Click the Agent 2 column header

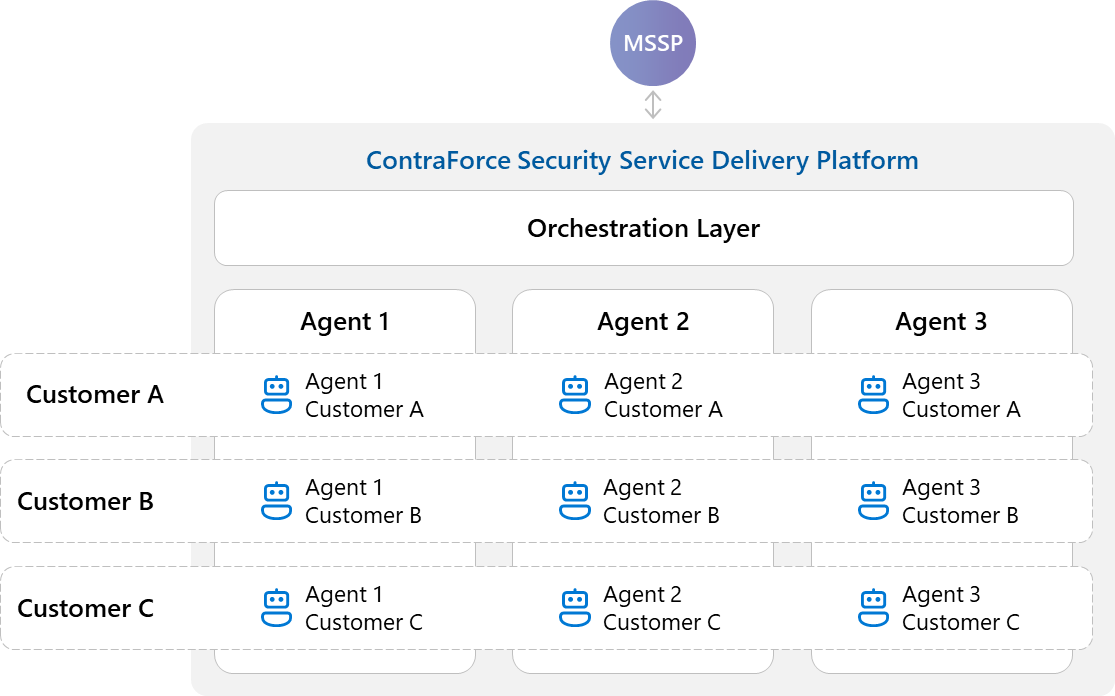(643, 321)
